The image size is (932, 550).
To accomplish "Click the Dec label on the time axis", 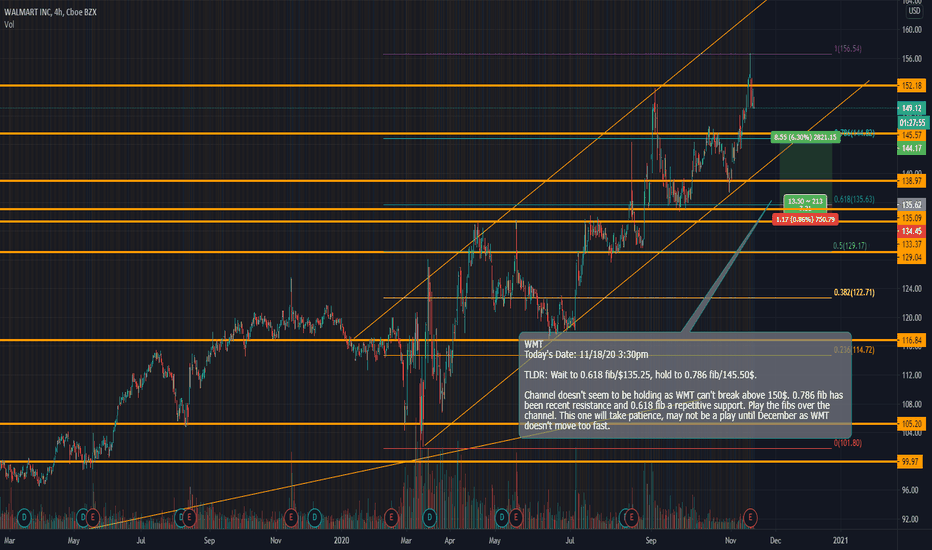I will pyautogui.click(x=775, y=540).
